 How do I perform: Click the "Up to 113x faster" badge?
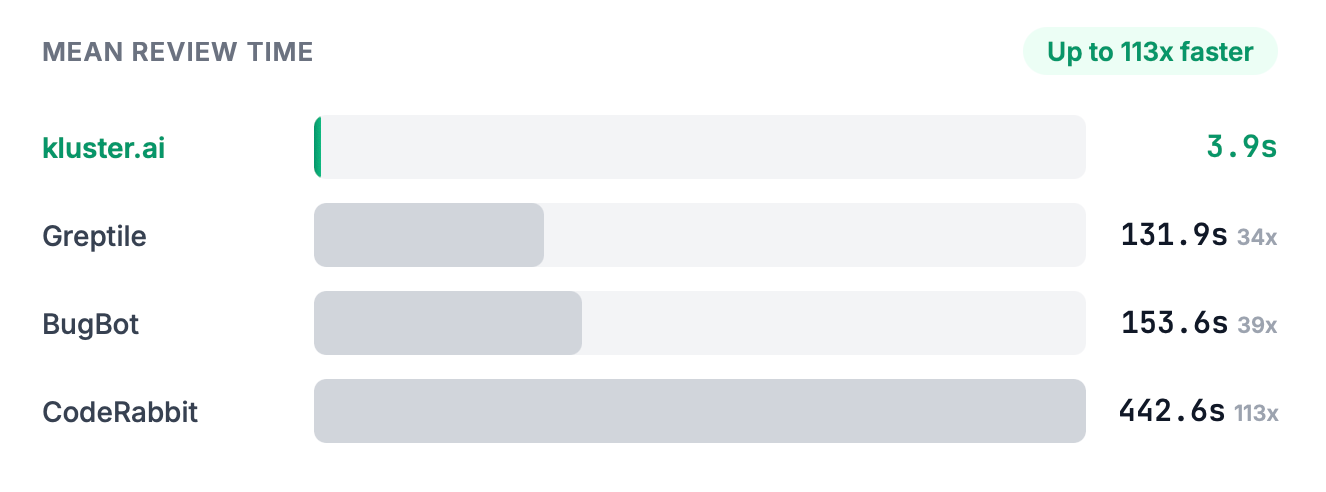pyautogui.click(x=1149, y=51)
